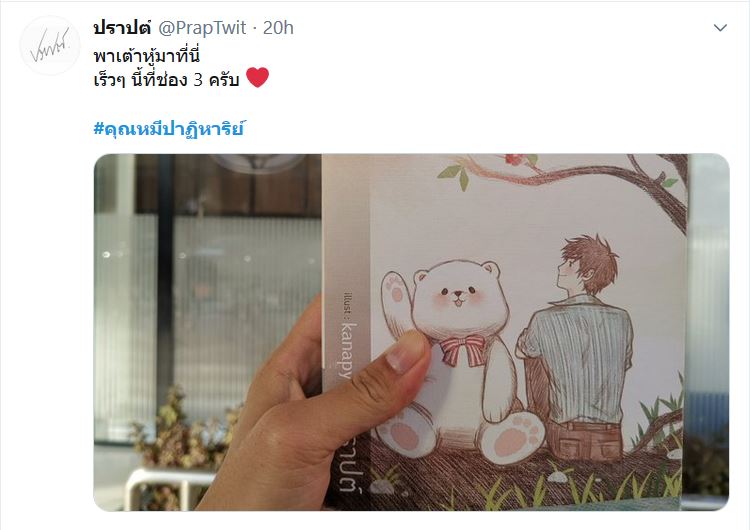Image resolution: width=750 pixels, height=530 pixels.
Task: Click the red flower on the branch
Action: tap(514, 159)
